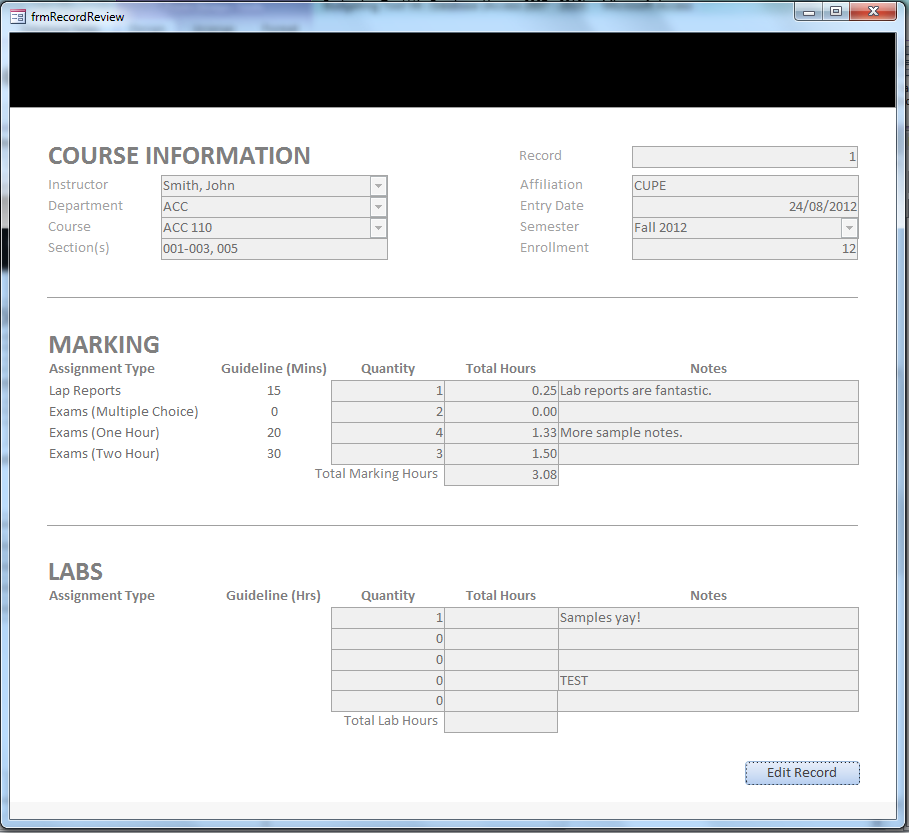Viewport: 909px width, 833px height.
Task: Click the Labs note 'TEST'
Action: pyautogui.click(x=708, y=681)
